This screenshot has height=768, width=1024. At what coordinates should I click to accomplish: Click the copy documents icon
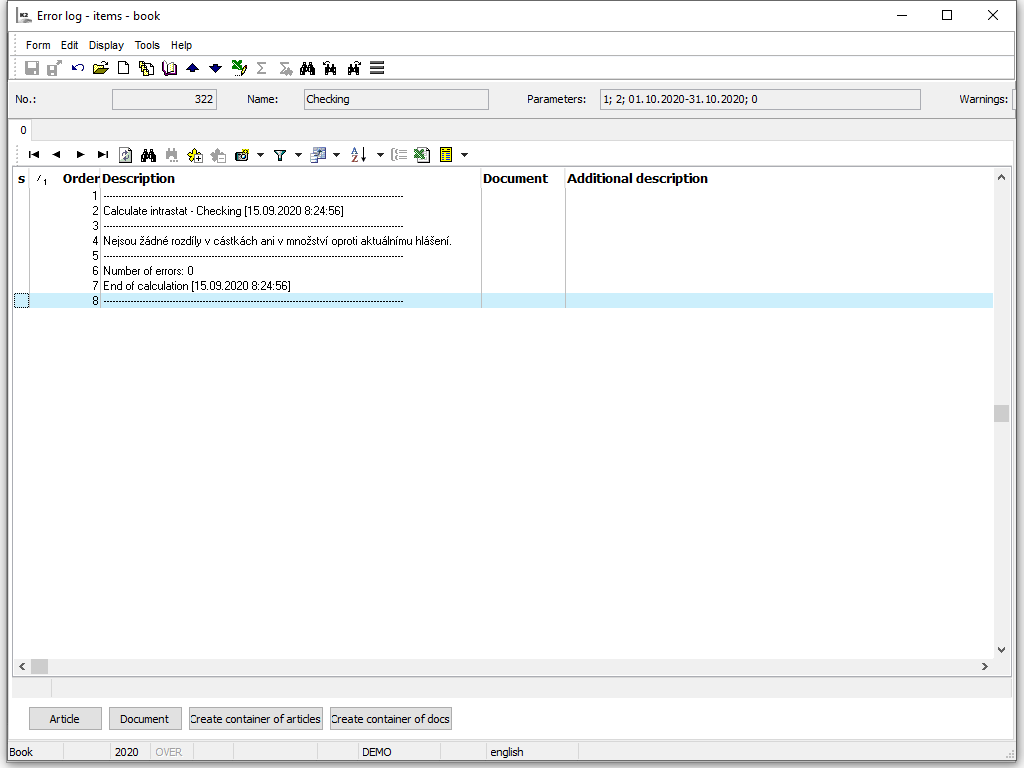point(146,68)
